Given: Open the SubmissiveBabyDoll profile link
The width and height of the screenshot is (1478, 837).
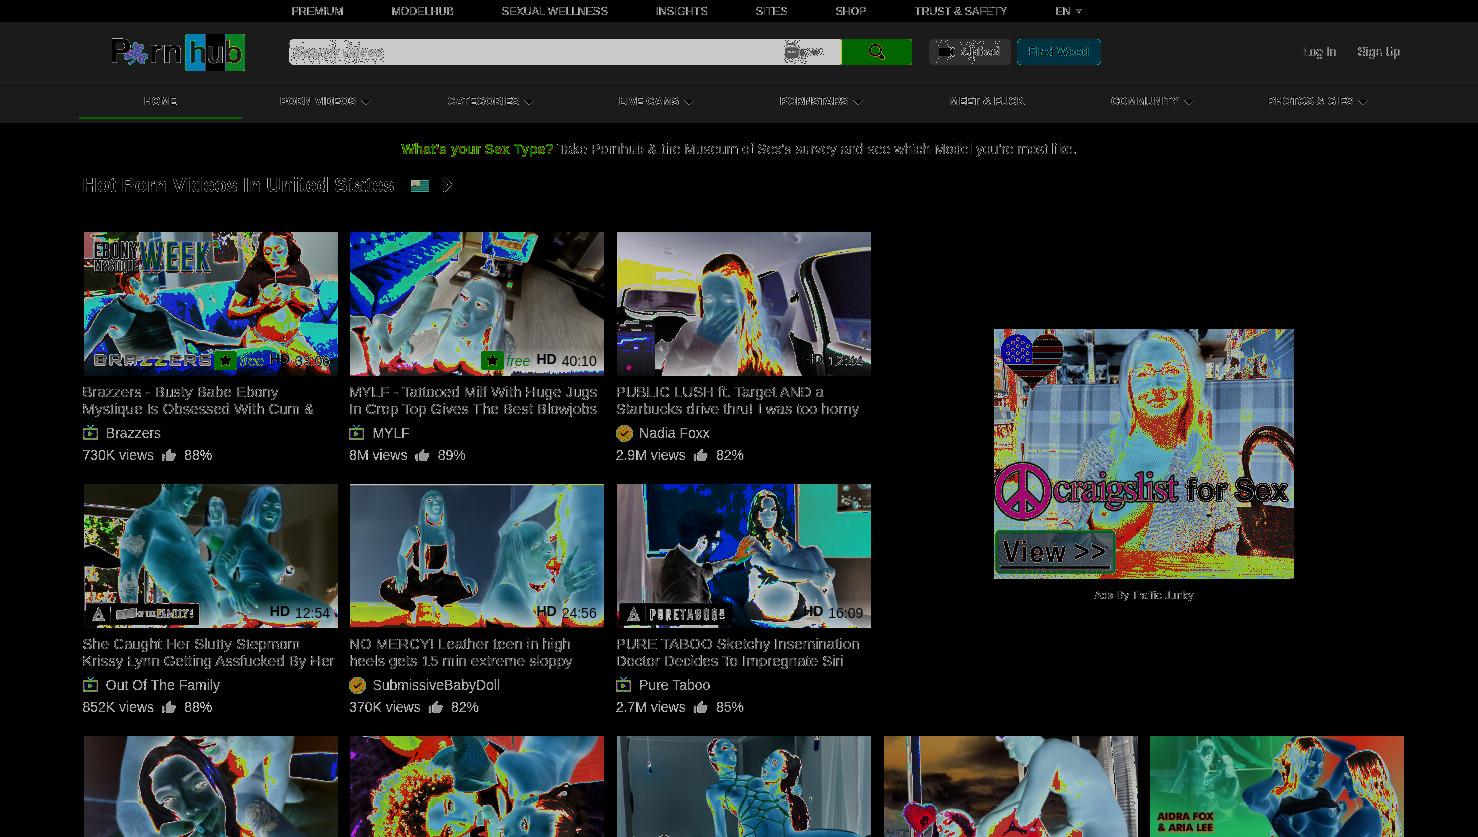Looking at the screenshot, I should point(436,685).
